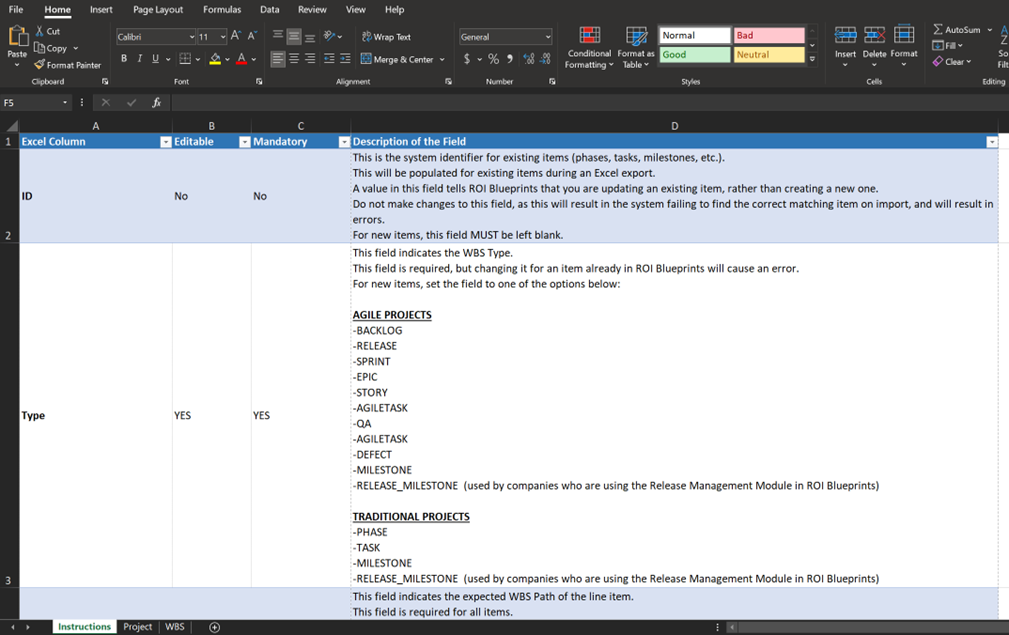This screenshot has height=635, width=1009.
Task: Click the Format as Table icon
Action: (x=636, y=38)
